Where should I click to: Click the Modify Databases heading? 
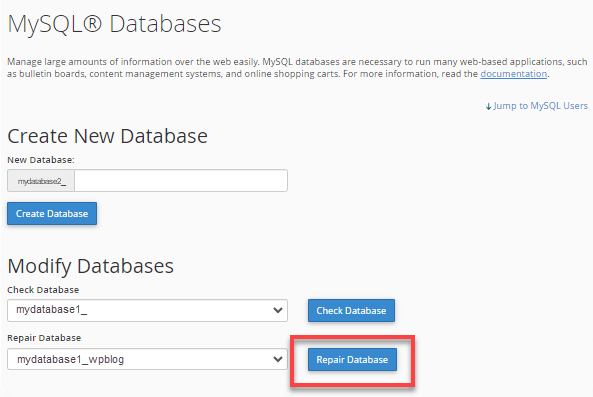point(90,266)
